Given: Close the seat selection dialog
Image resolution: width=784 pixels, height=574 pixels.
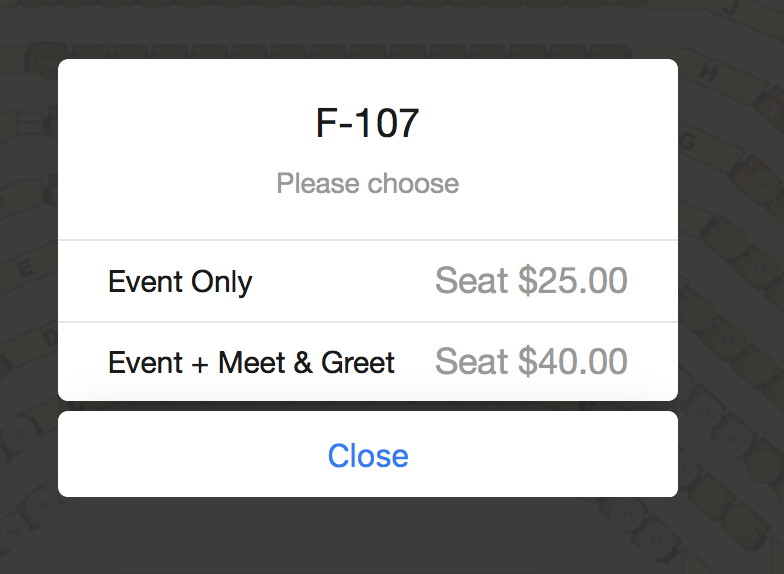Looking at the screenshot, I should [368, 455].
